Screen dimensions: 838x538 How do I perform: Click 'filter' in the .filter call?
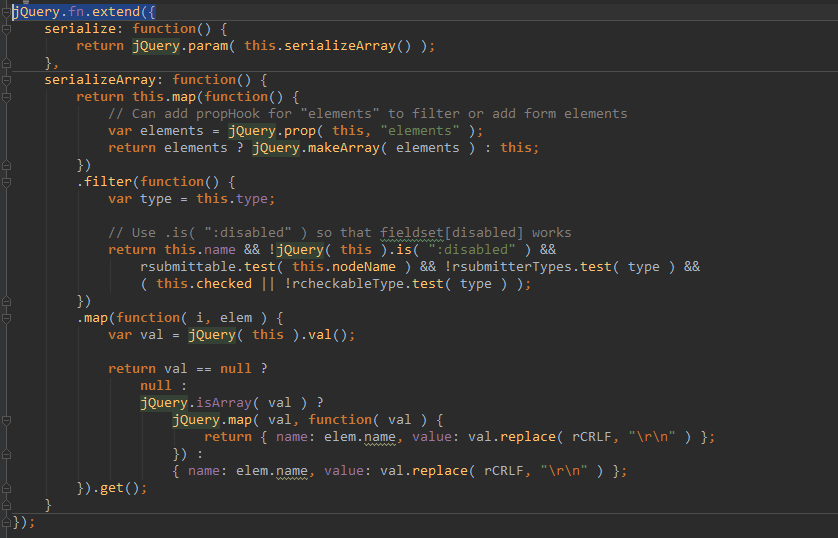108,182
